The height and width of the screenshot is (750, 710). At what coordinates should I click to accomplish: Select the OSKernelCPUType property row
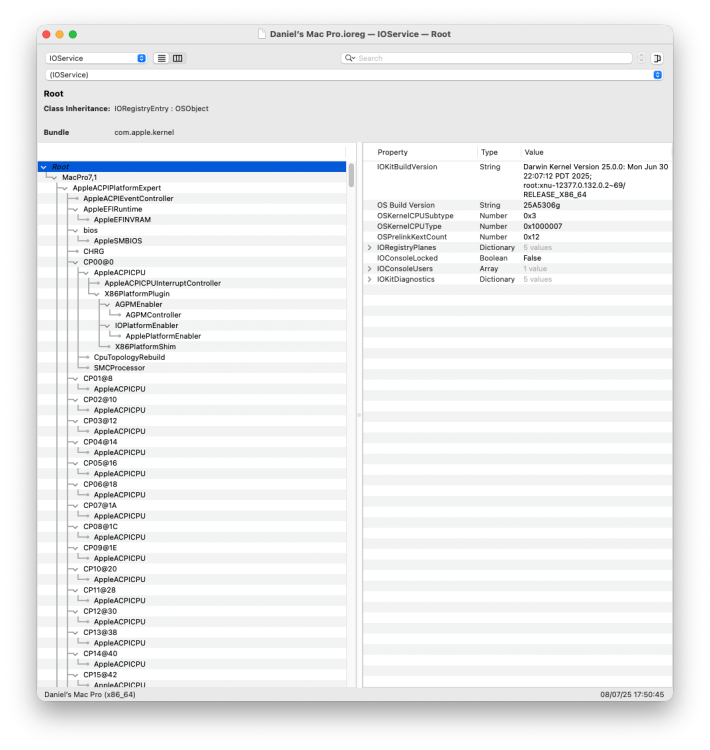(517, 226)
